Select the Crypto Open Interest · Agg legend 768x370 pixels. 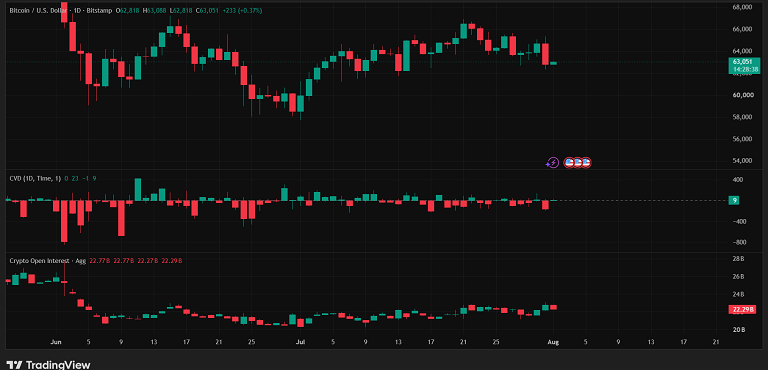point(48,261)
